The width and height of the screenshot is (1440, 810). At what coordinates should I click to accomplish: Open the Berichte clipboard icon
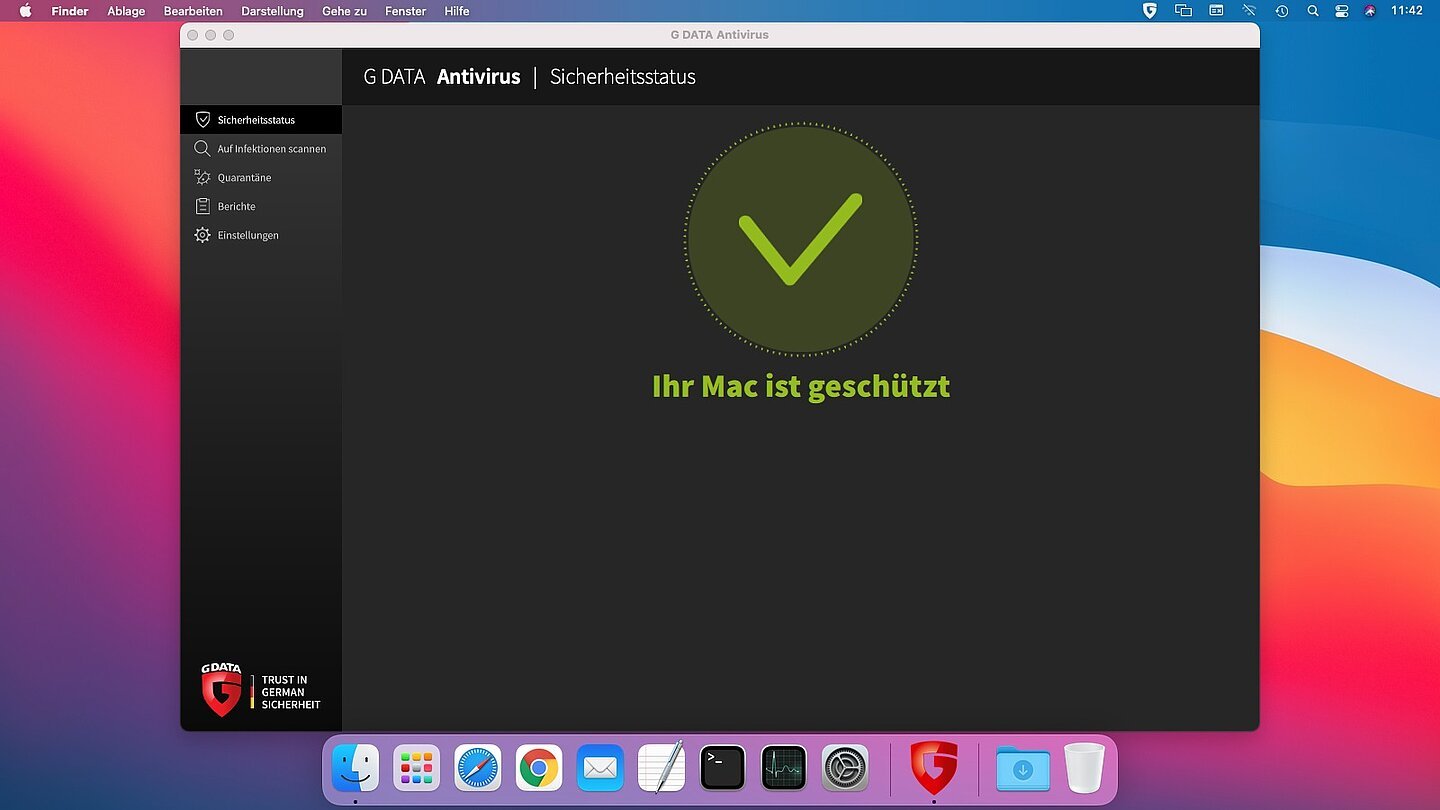[x=202, y=206]
